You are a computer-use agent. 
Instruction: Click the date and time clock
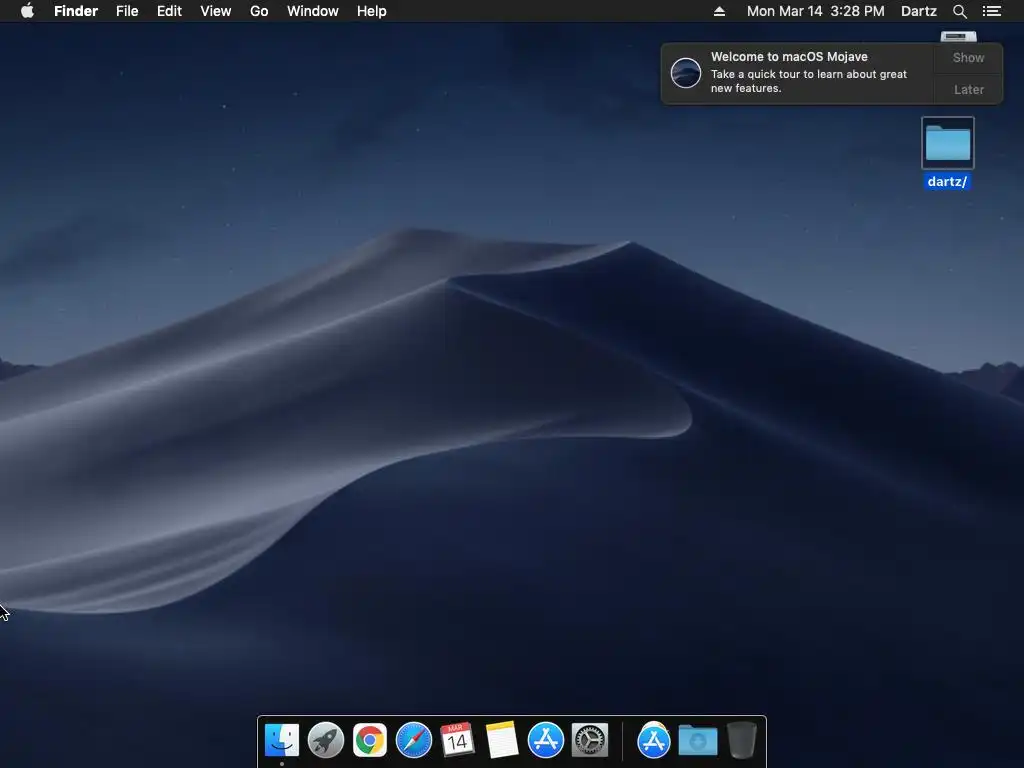pos(816,11)
